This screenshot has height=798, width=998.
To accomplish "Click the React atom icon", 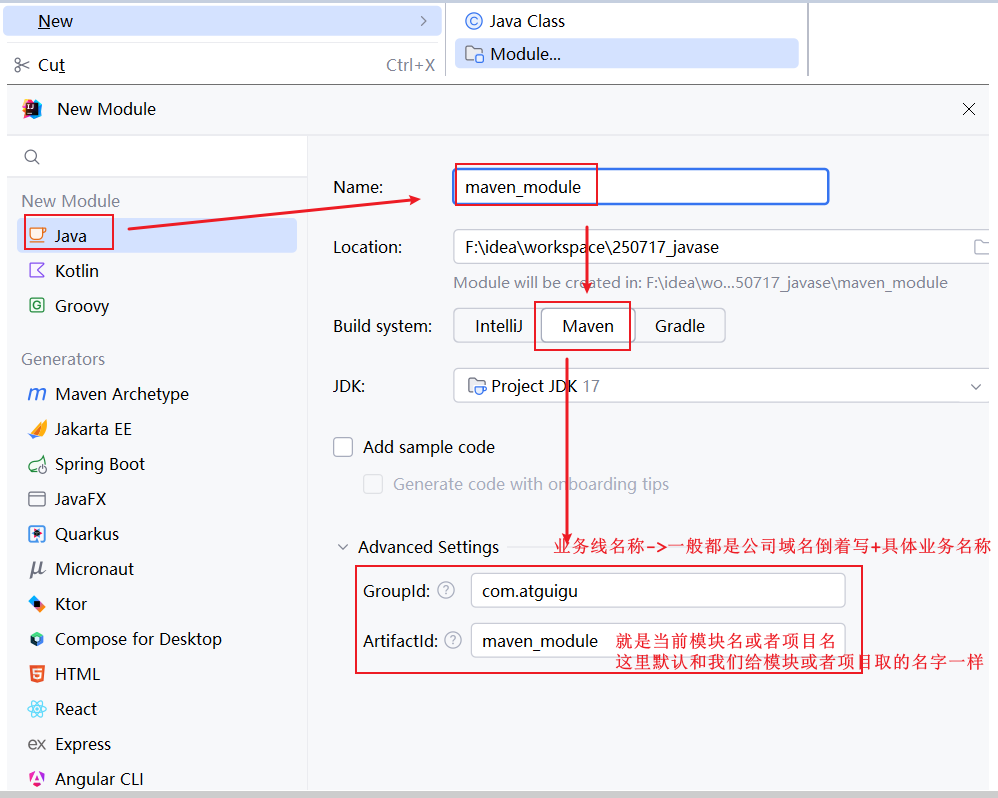I will click(37, 709).
